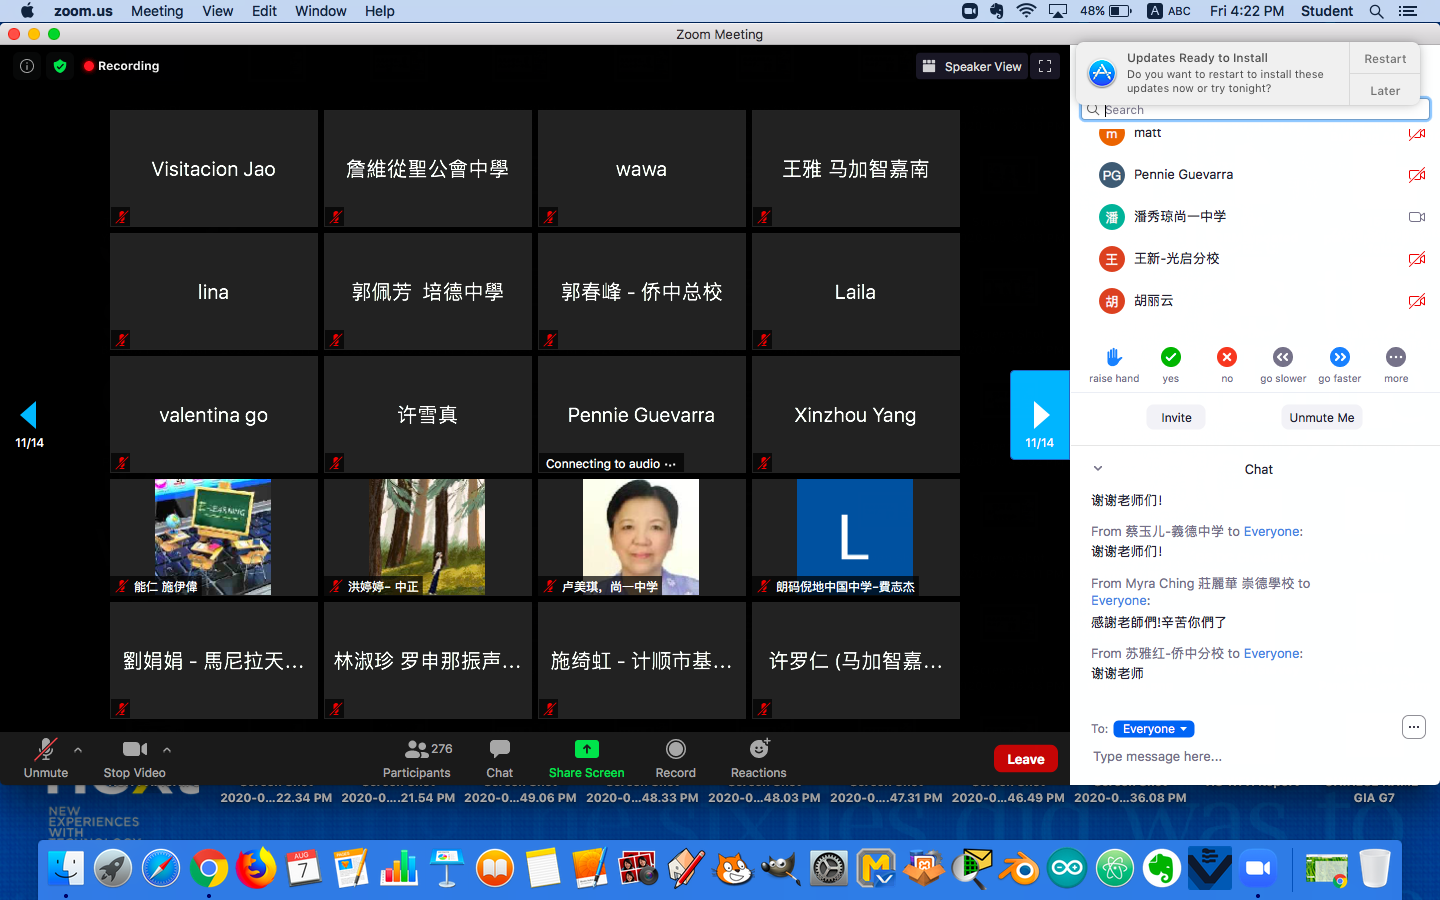Viewport: 1440px width, 900px height.
Task: Open the View menu
Action: coord(217,11)
